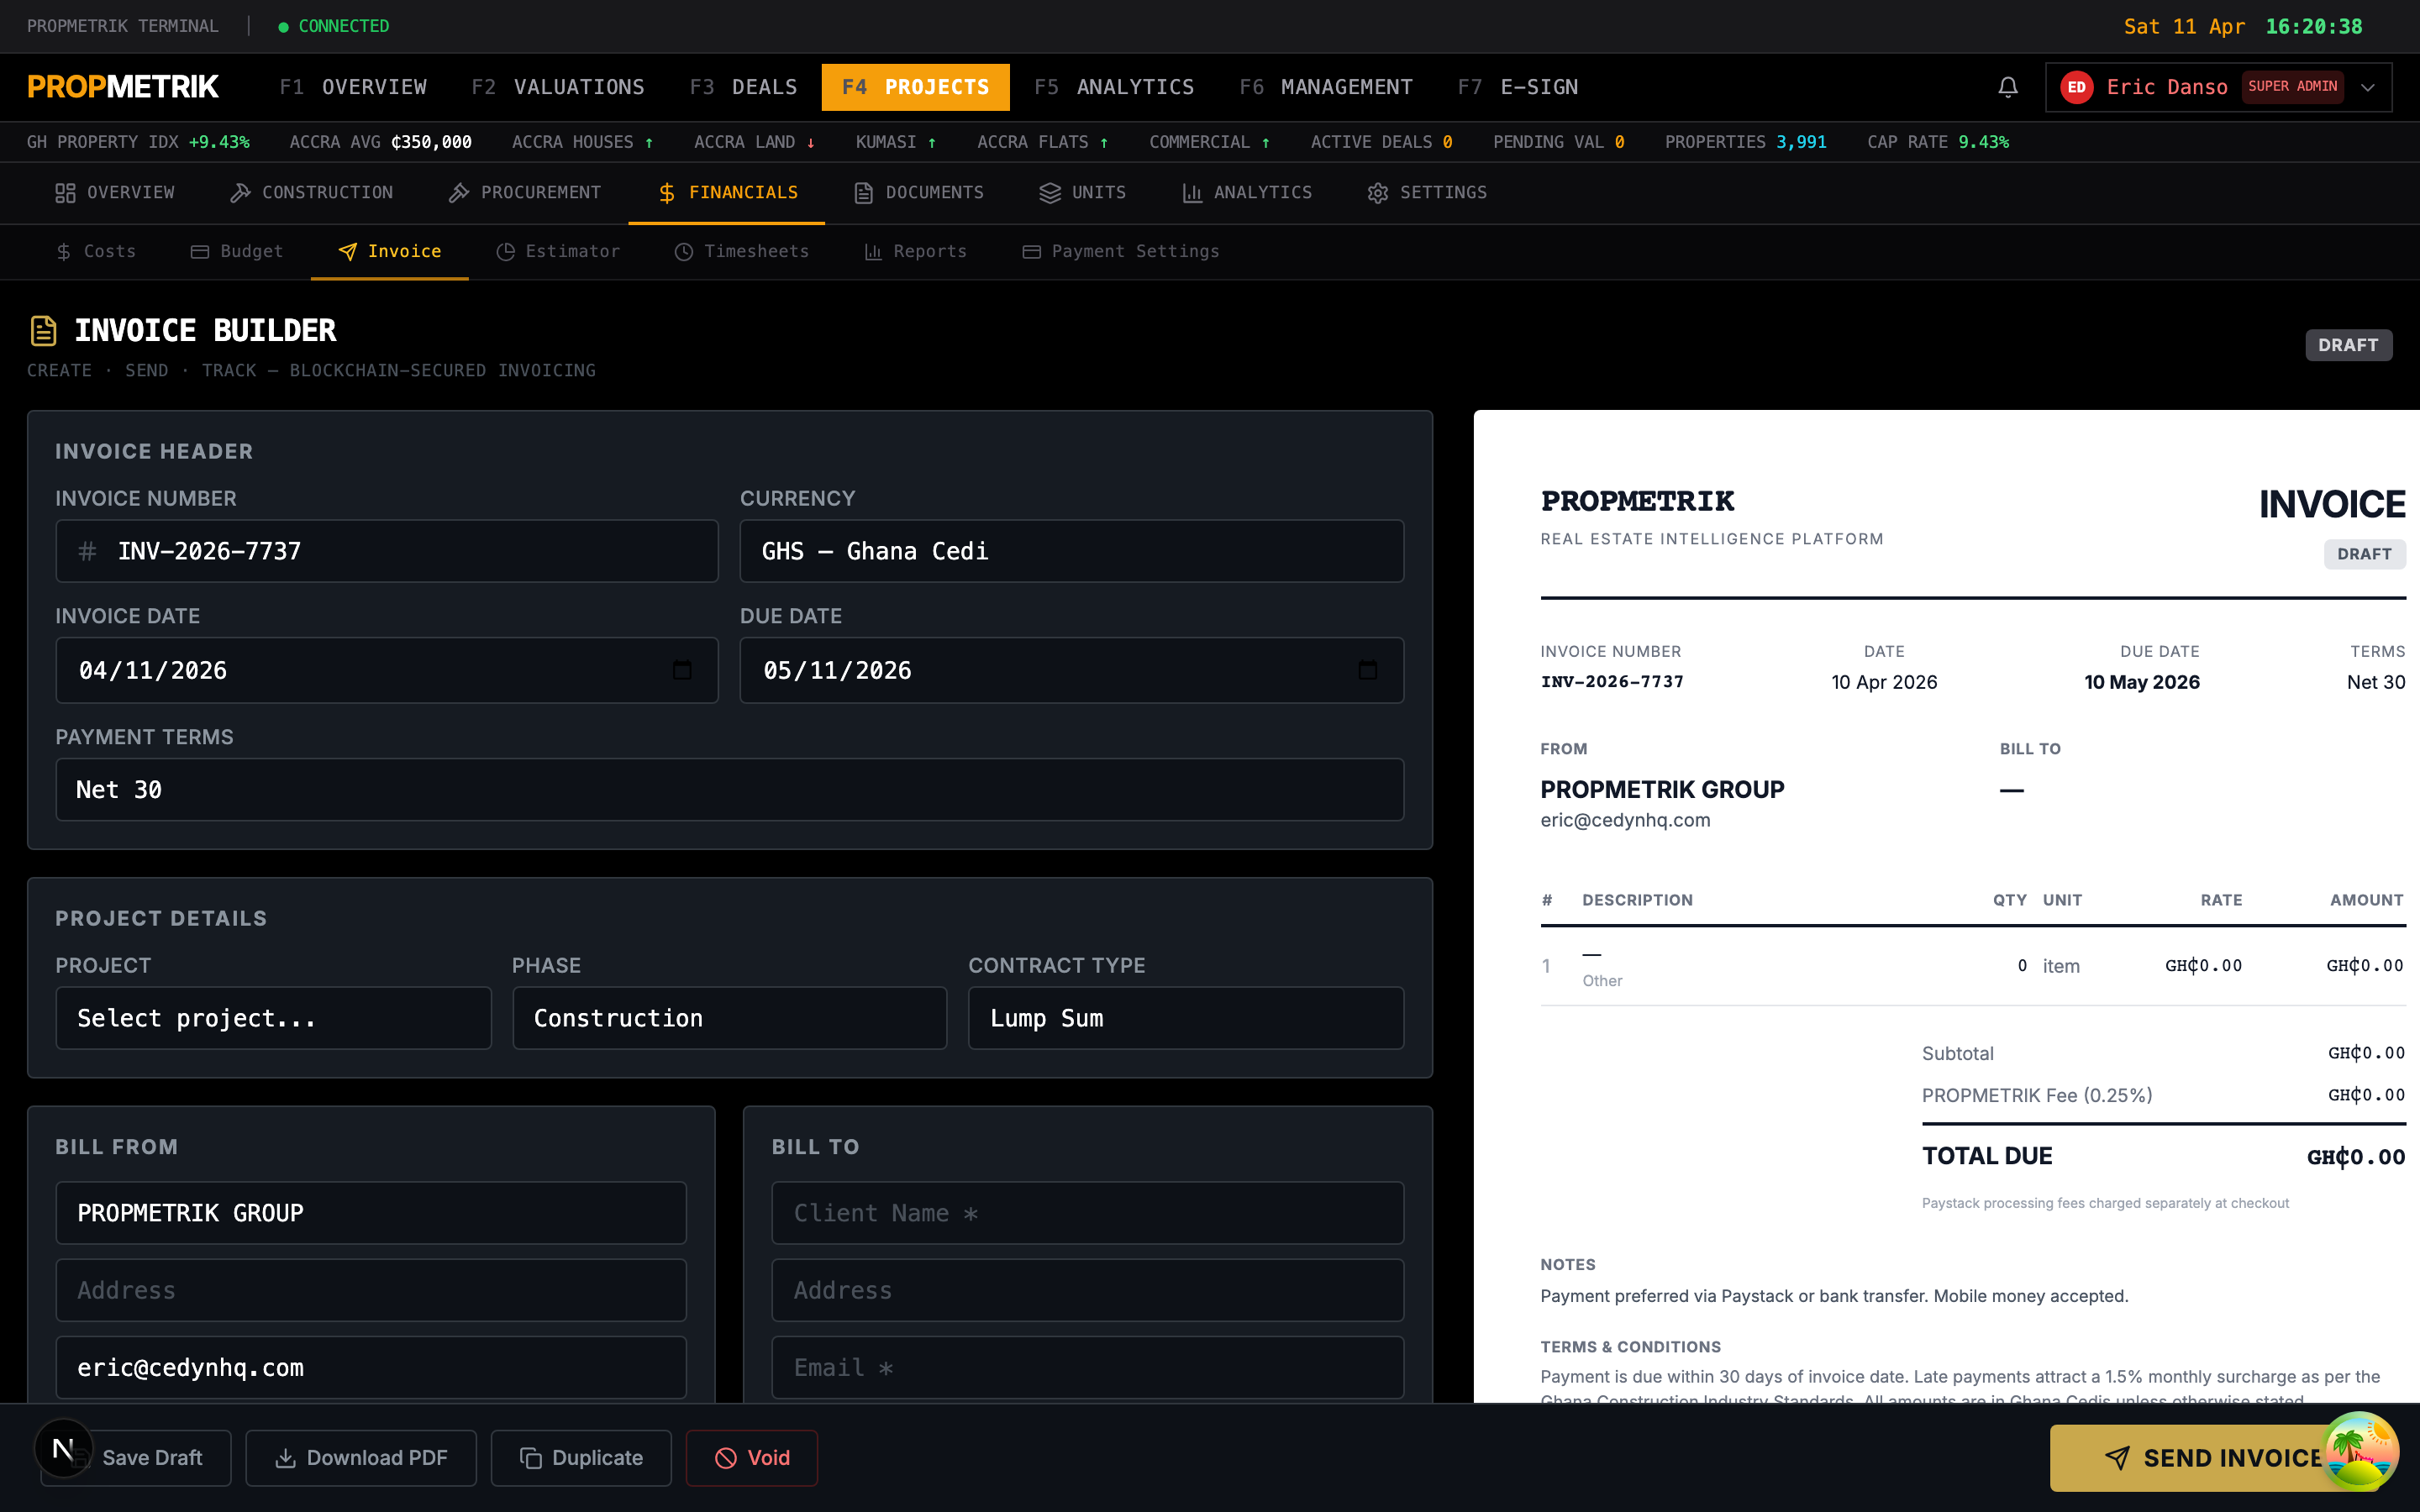Switch to the Budget sub-tab

(237, 252)
